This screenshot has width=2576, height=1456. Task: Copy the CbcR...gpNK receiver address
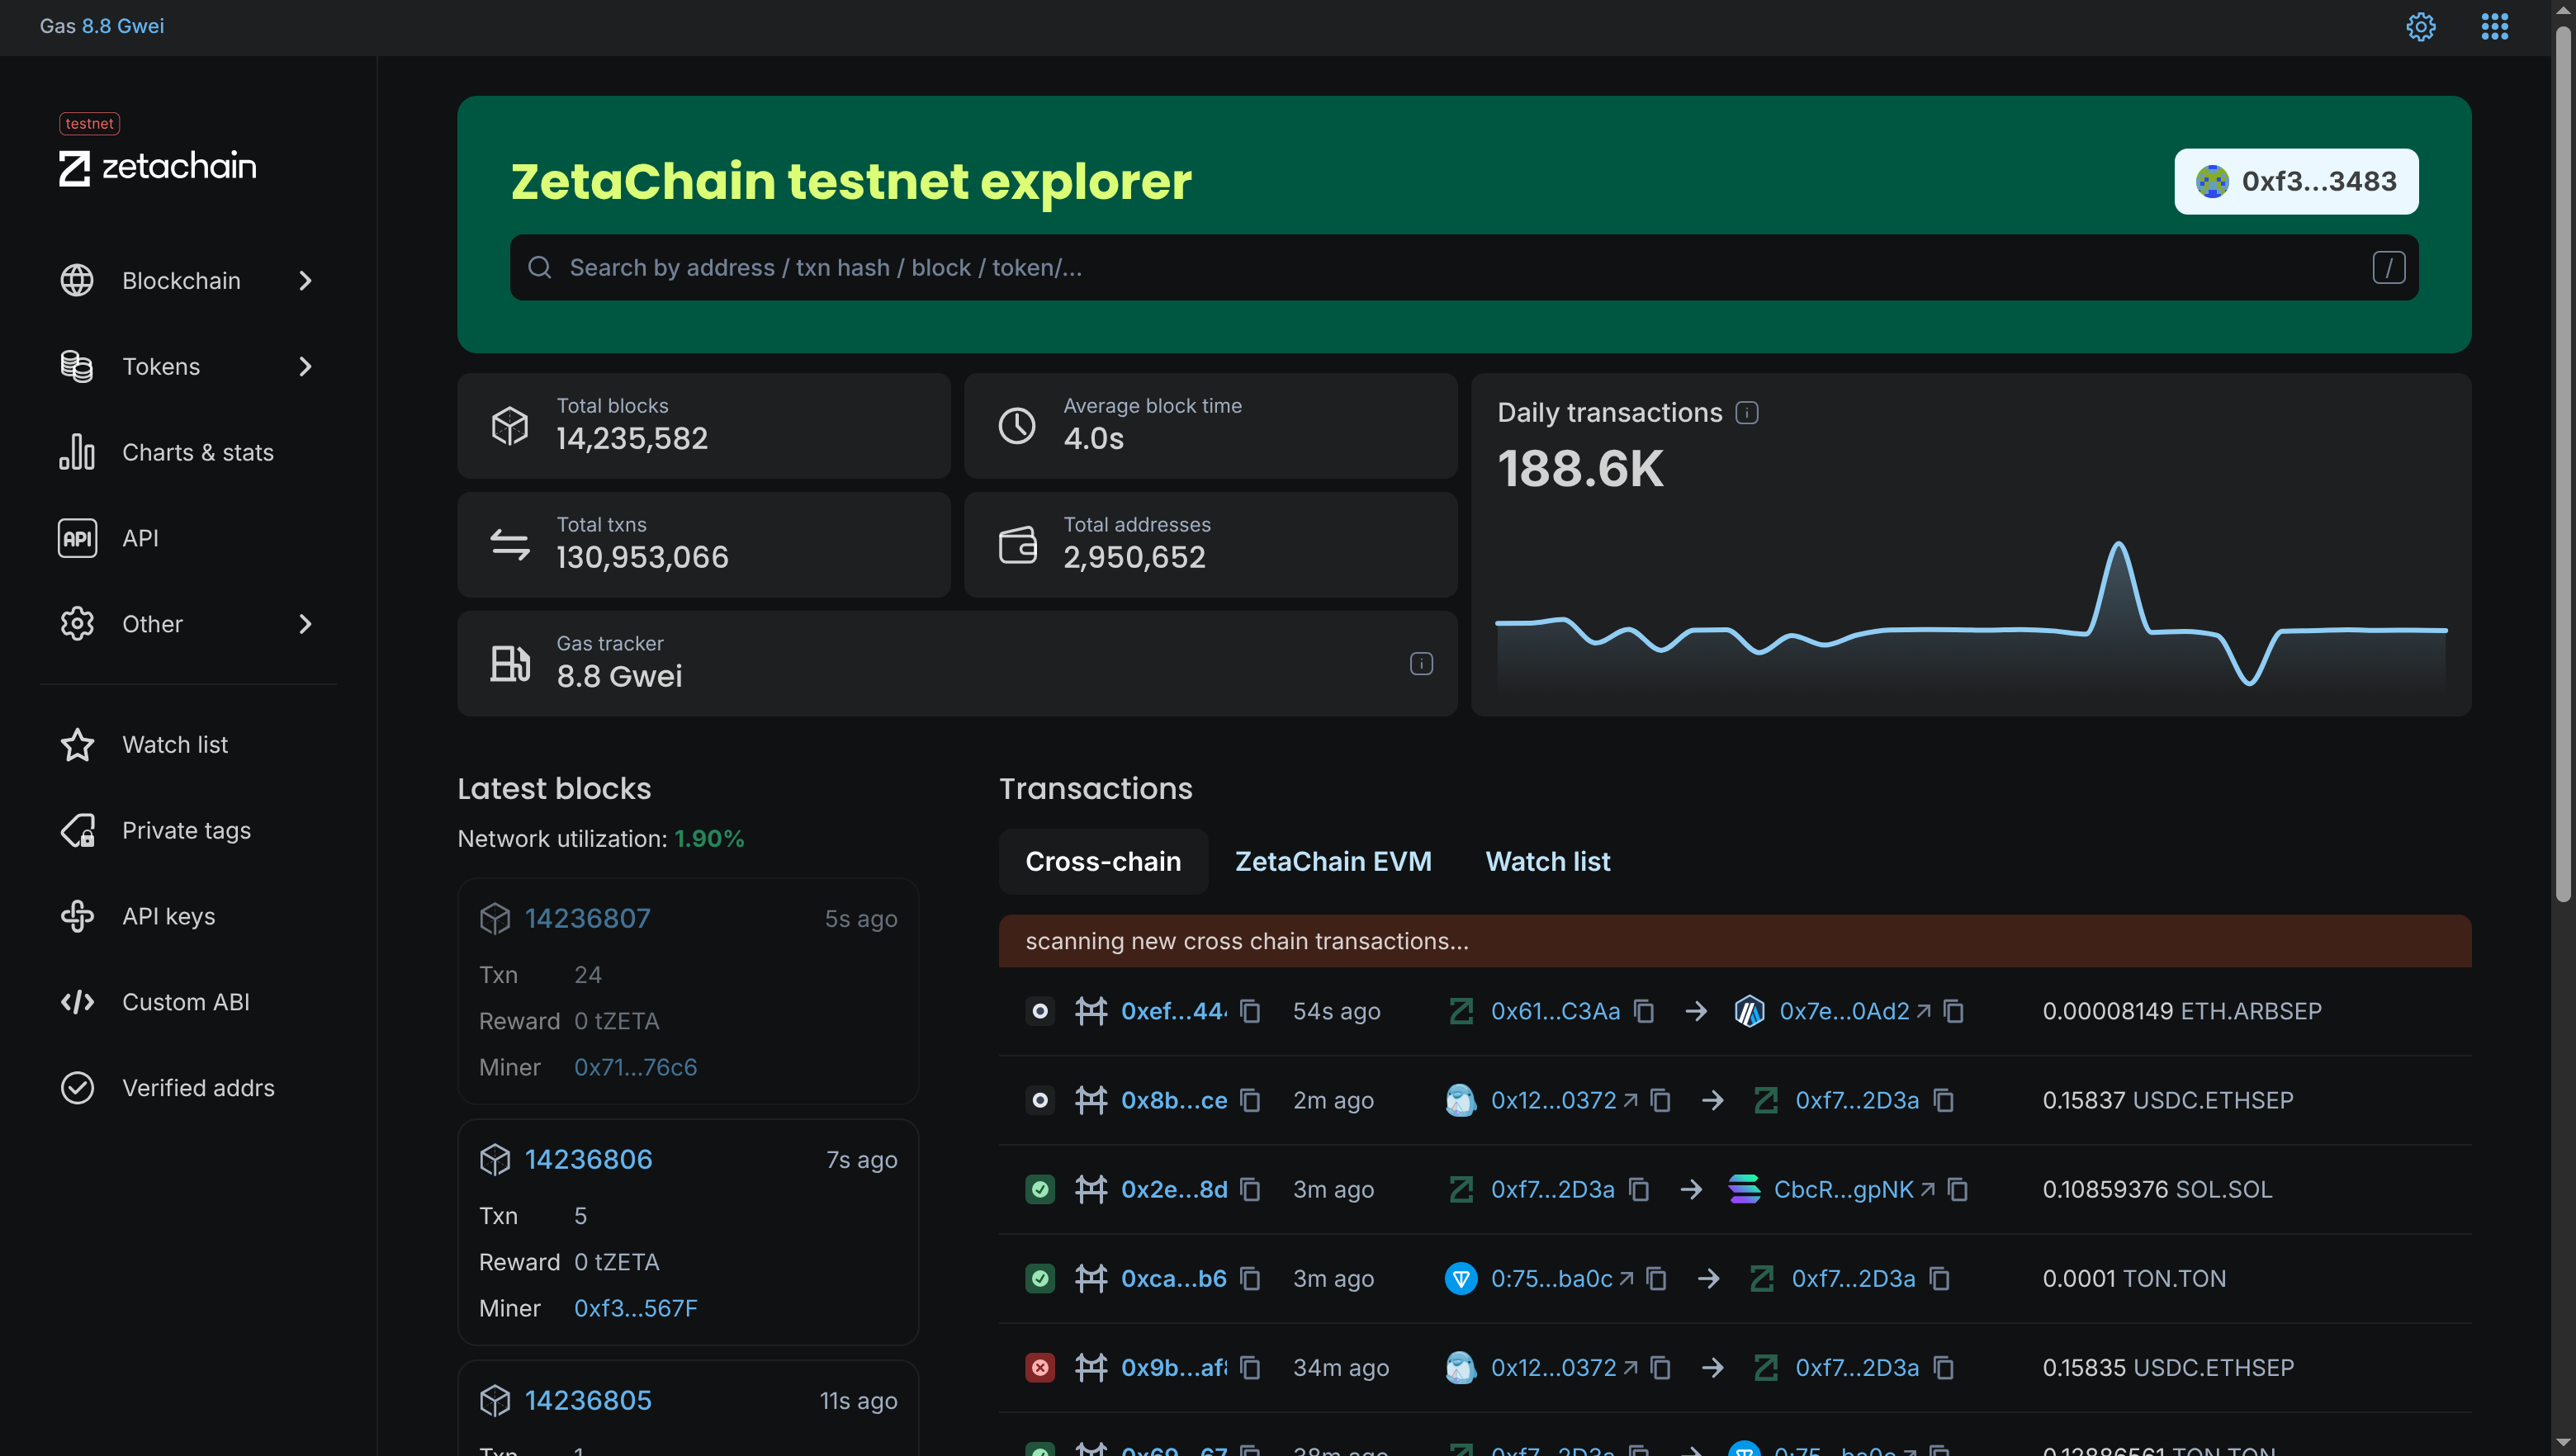(1958, 1189)
